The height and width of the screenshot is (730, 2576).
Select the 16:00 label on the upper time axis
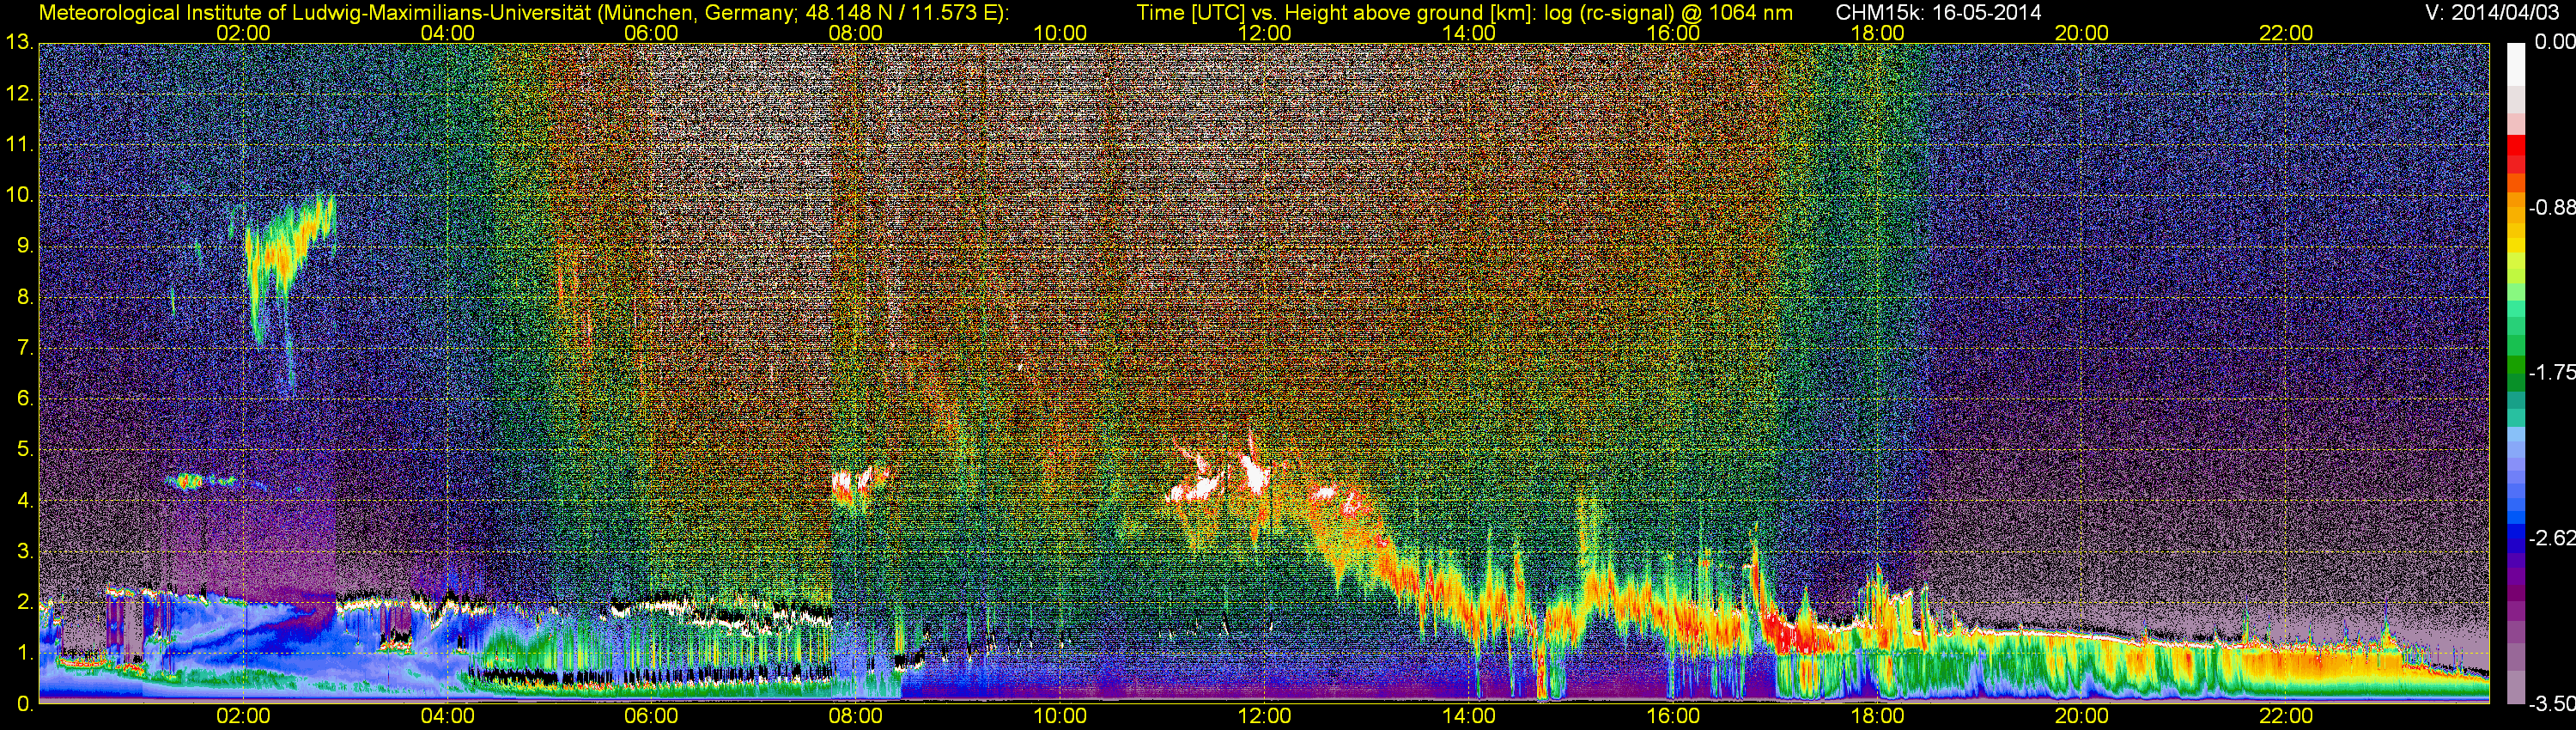pyautogui.click(x=1673, y=33)
